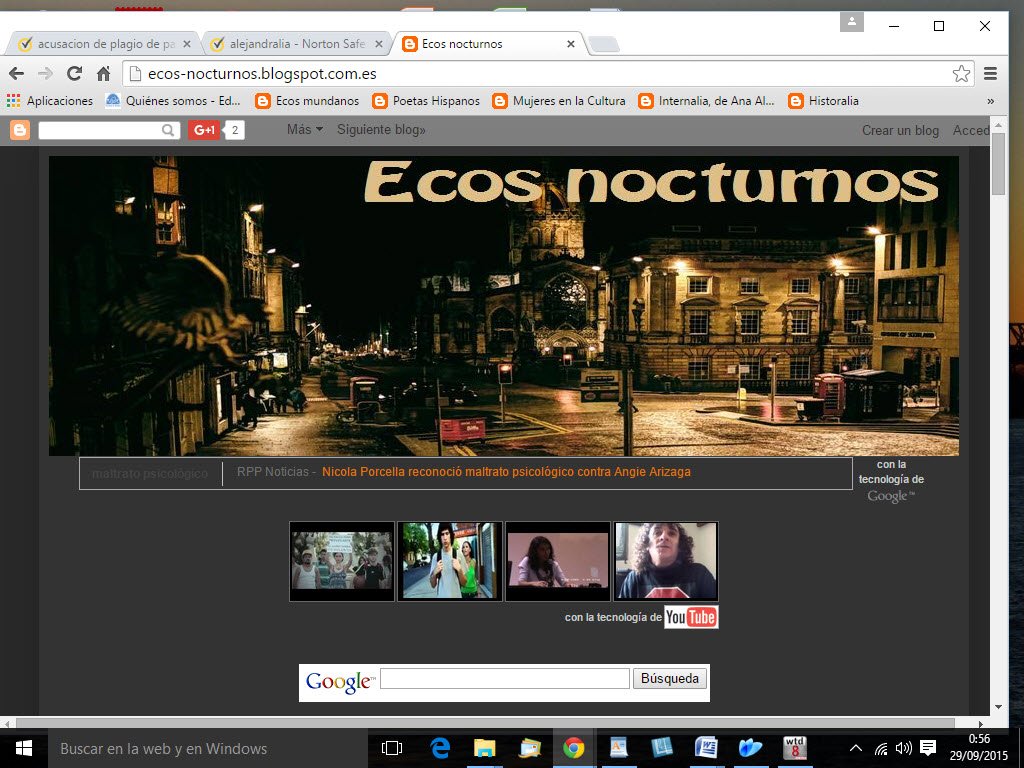Click the orange Blogger logo icon
The width and height of the screenshot is (1024, 768).
click(20, 130)
